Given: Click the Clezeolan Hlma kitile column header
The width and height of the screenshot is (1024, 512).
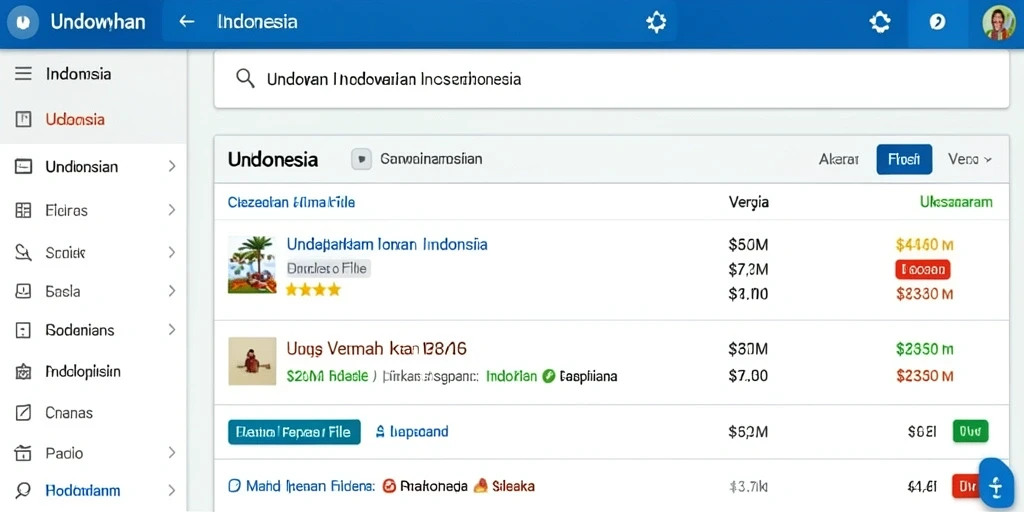Looking at the screenshot, I should coord(291,202).
